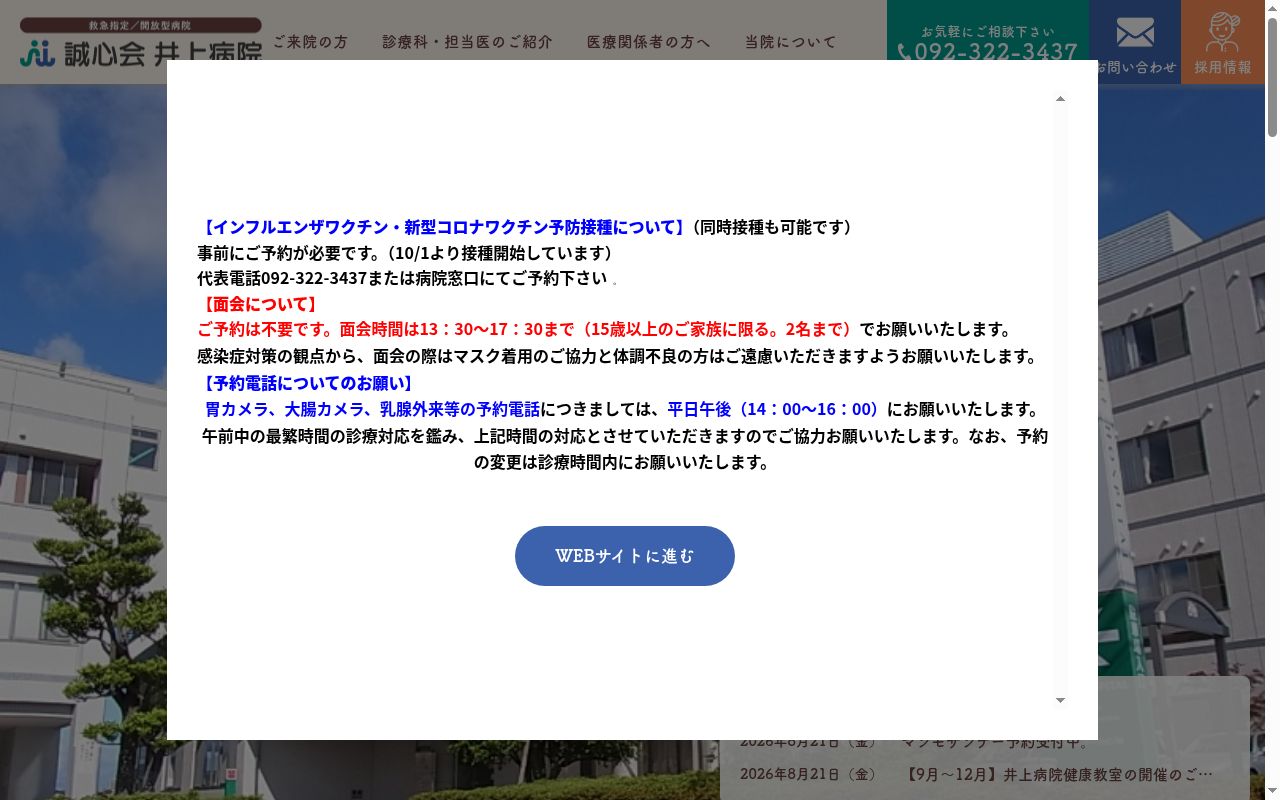Click the line 事前にご予約が必要です

(x=405, y=253)
